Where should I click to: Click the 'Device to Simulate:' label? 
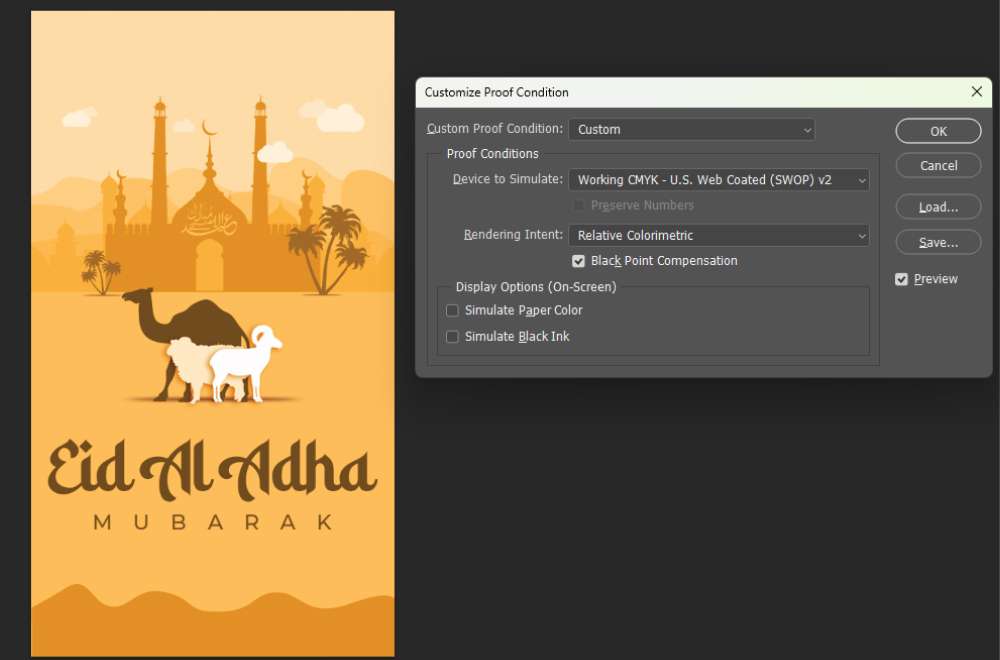click(x=508, y=179)
